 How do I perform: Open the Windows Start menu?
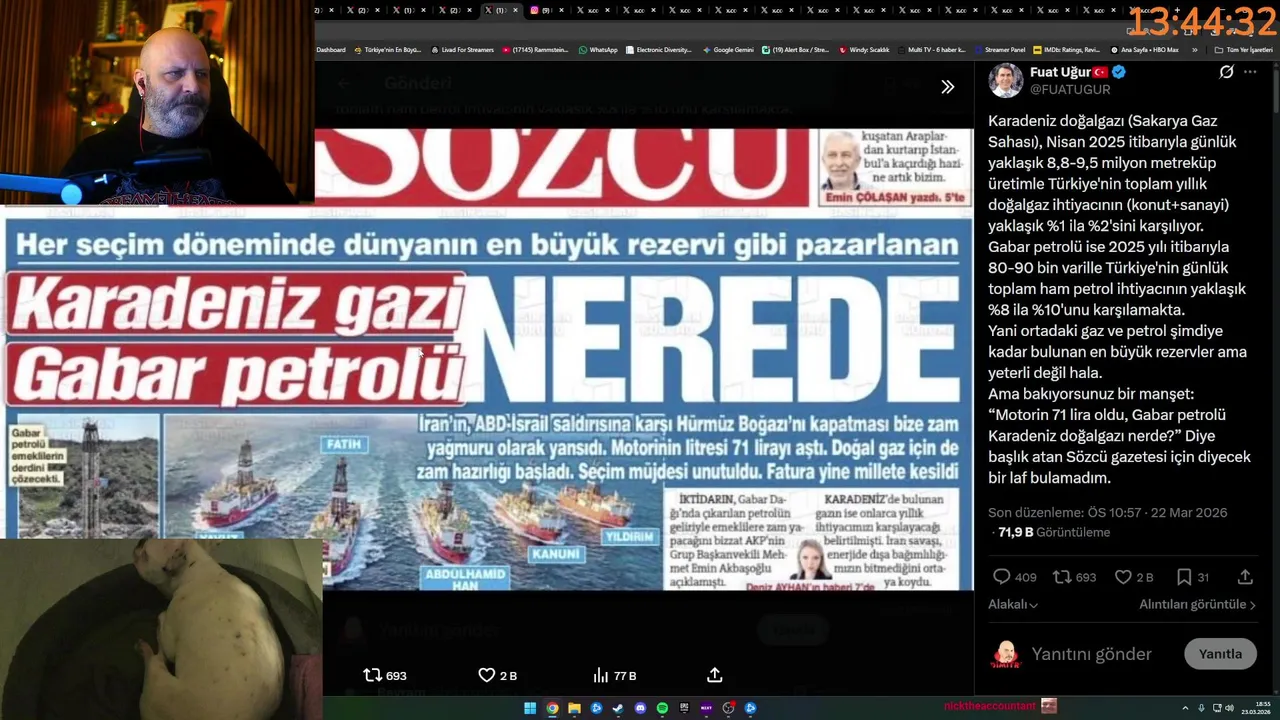point(530,708)
